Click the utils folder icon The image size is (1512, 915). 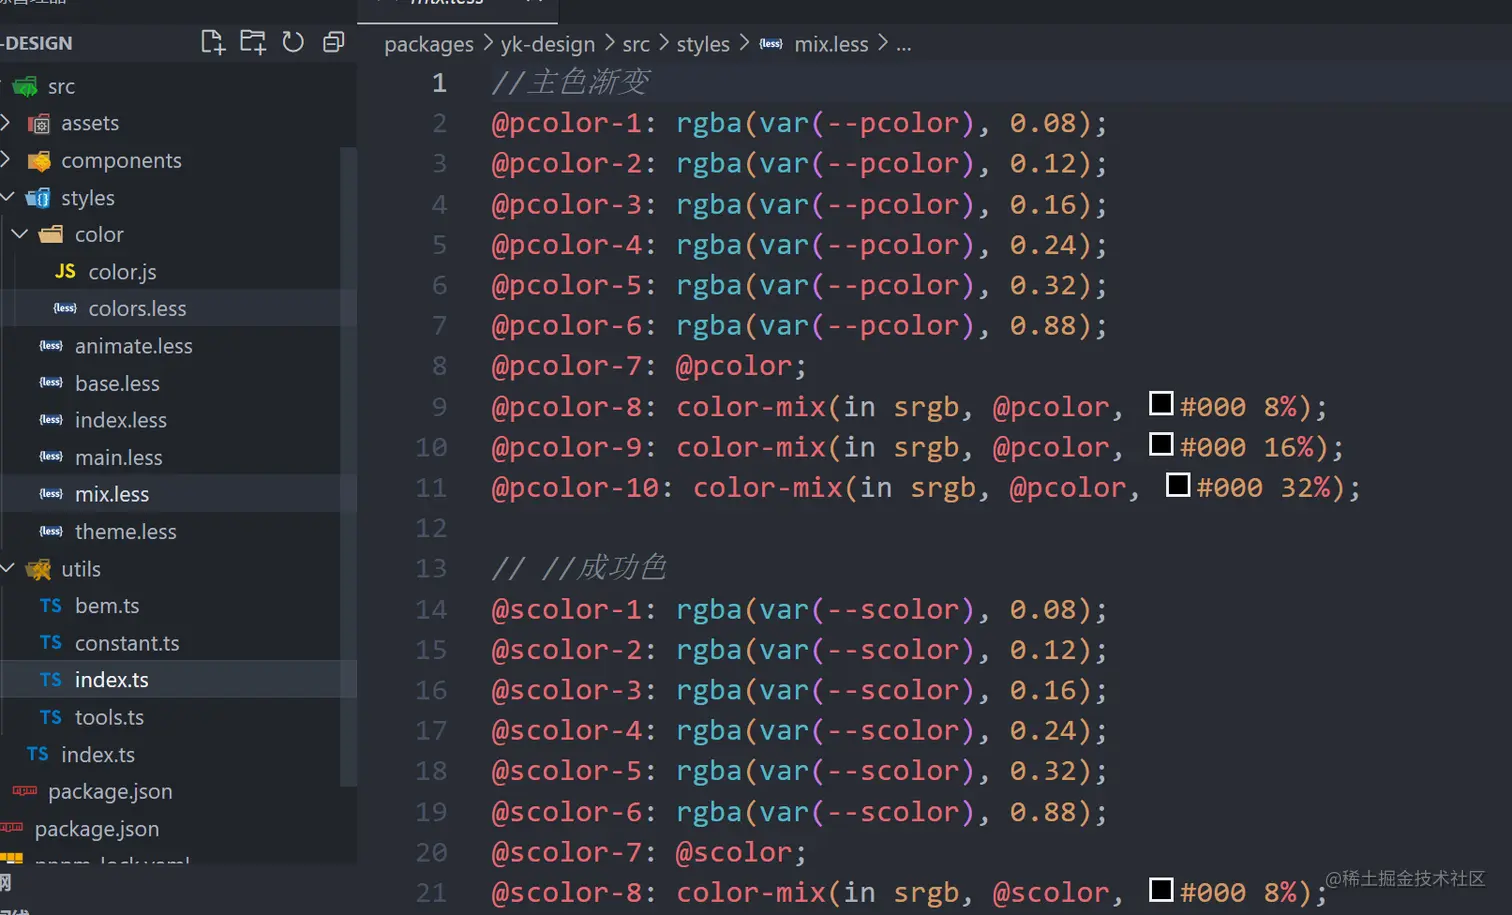tap(38, 569)
